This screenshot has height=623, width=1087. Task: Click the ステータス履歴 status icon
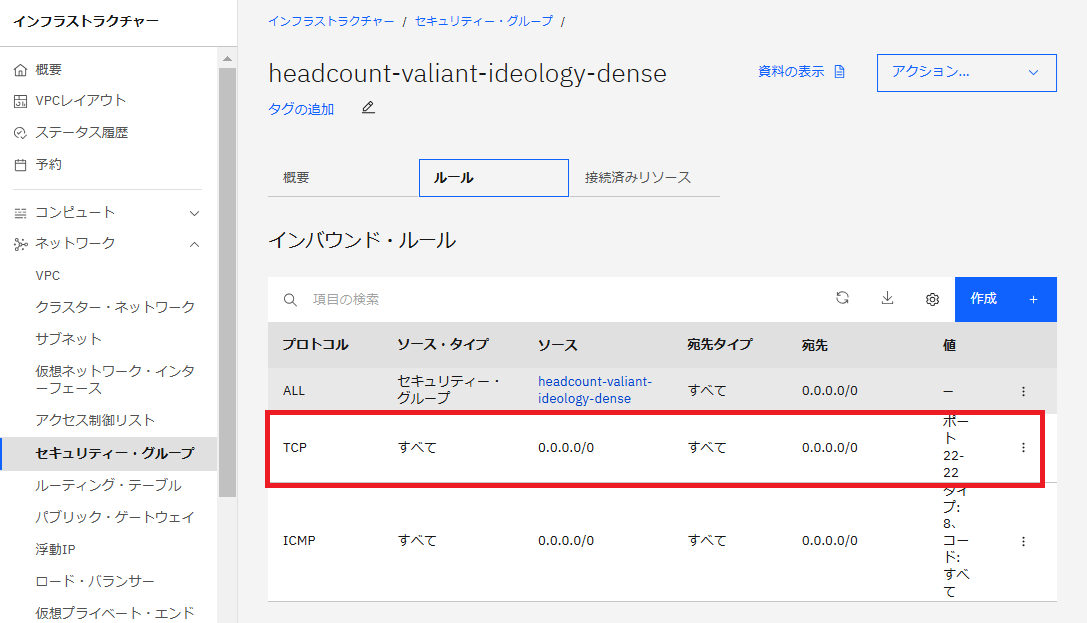coord(21,133)
